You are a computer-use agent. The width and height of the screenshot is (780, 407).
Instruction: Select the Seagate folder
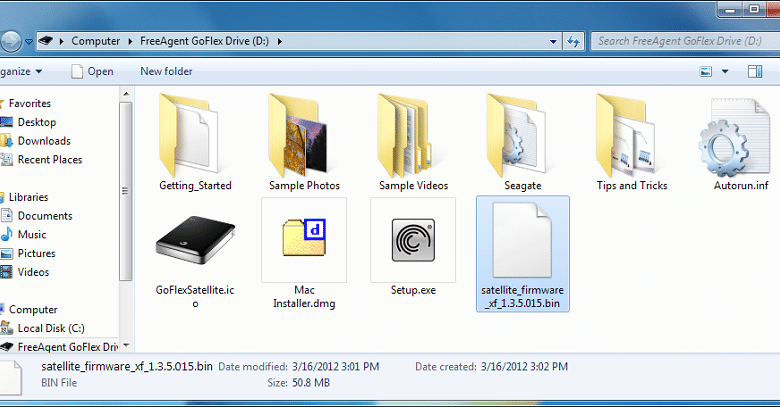pos(522,143)
